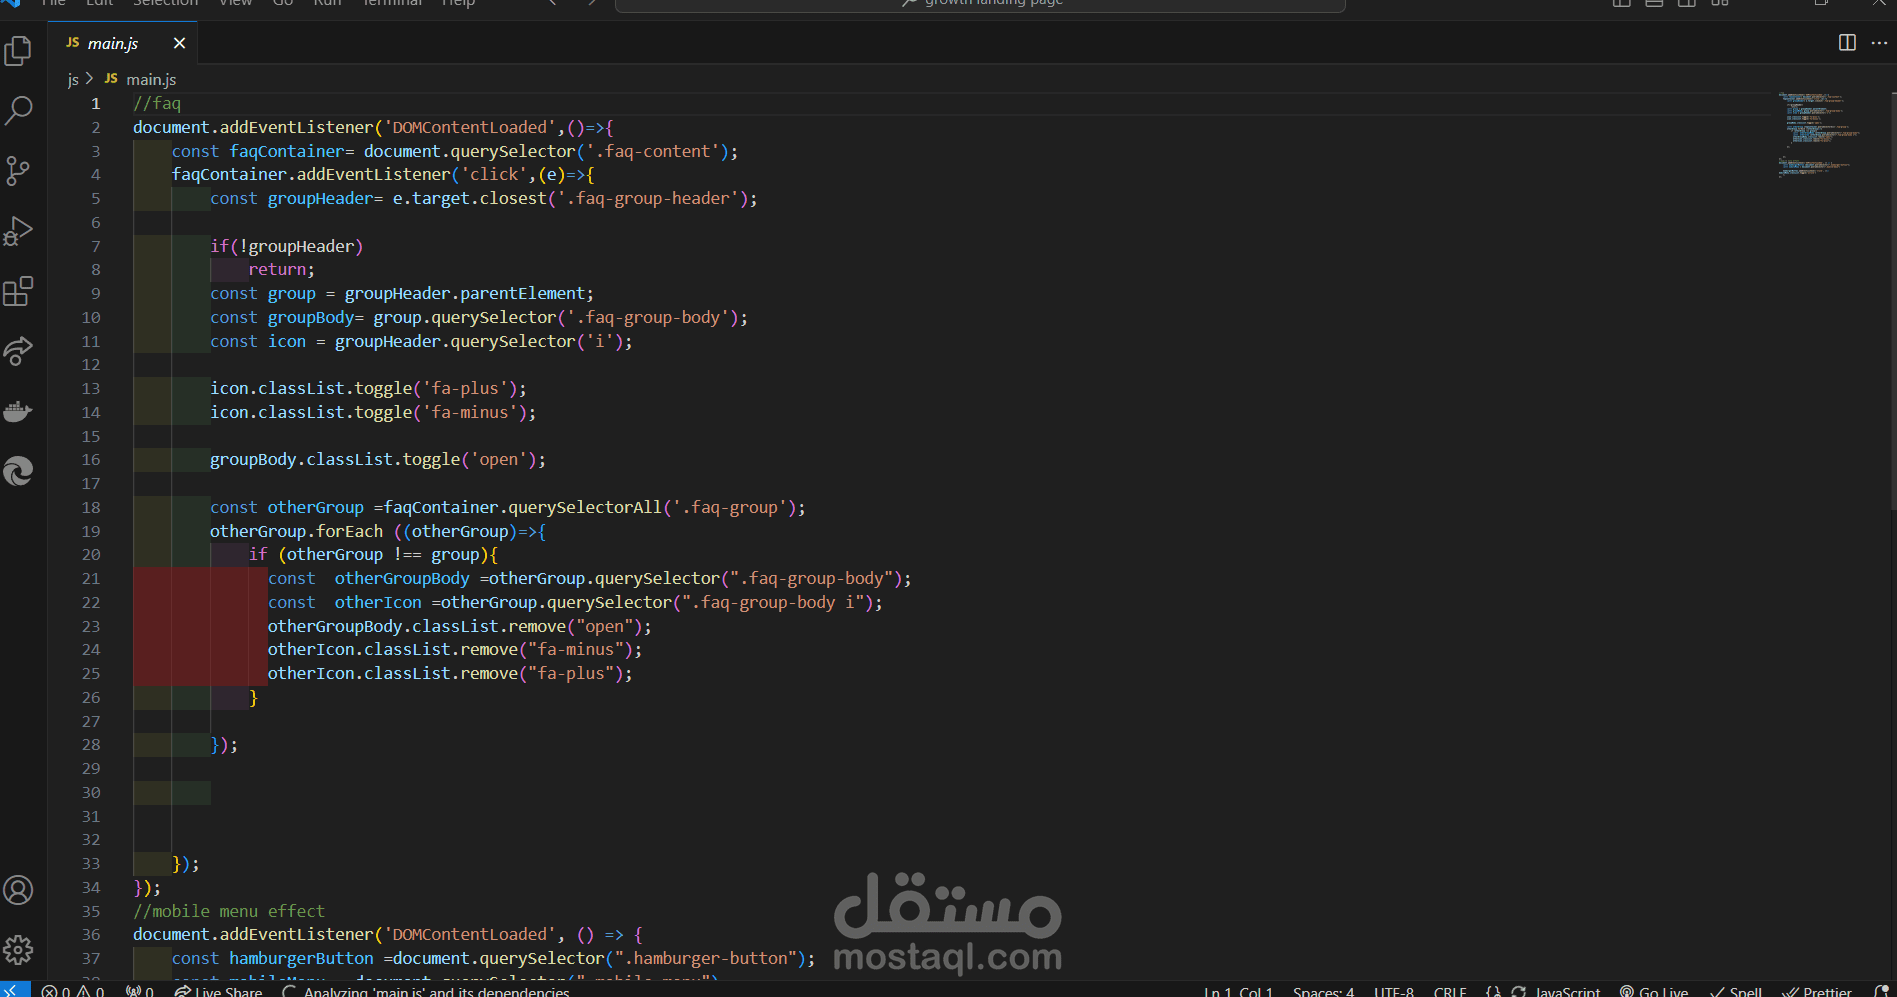
Task: Click the code minimap preview
Action: click(x=1820, y=135)
